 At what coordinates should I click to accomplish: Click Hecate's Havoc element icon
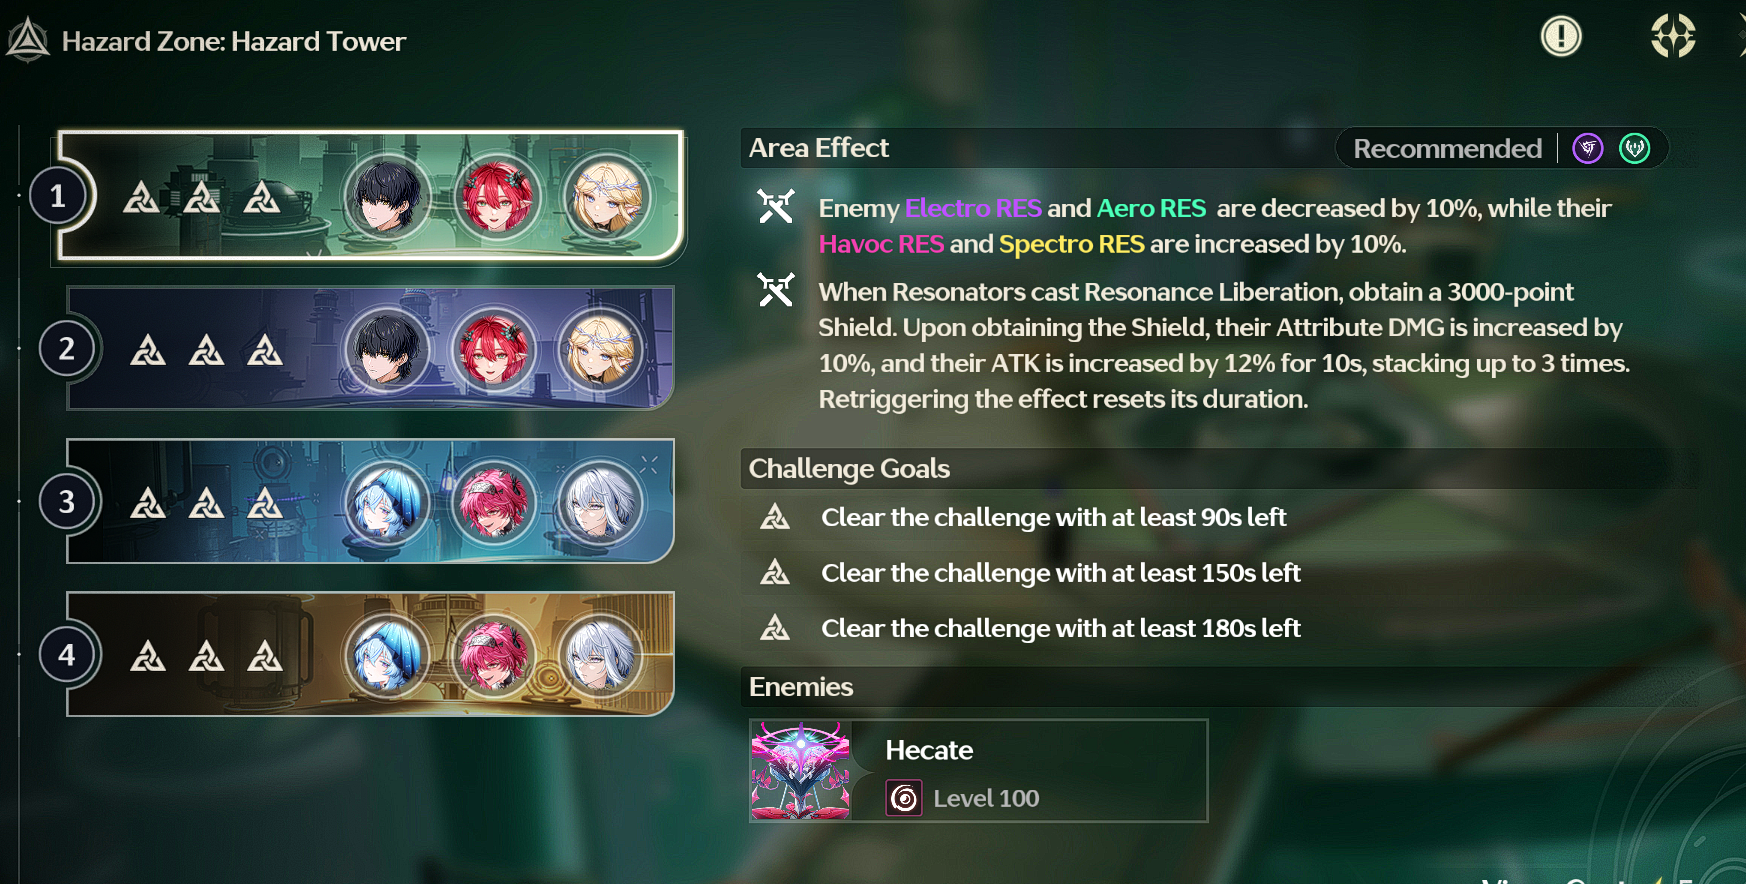click(x=904, y=798)
